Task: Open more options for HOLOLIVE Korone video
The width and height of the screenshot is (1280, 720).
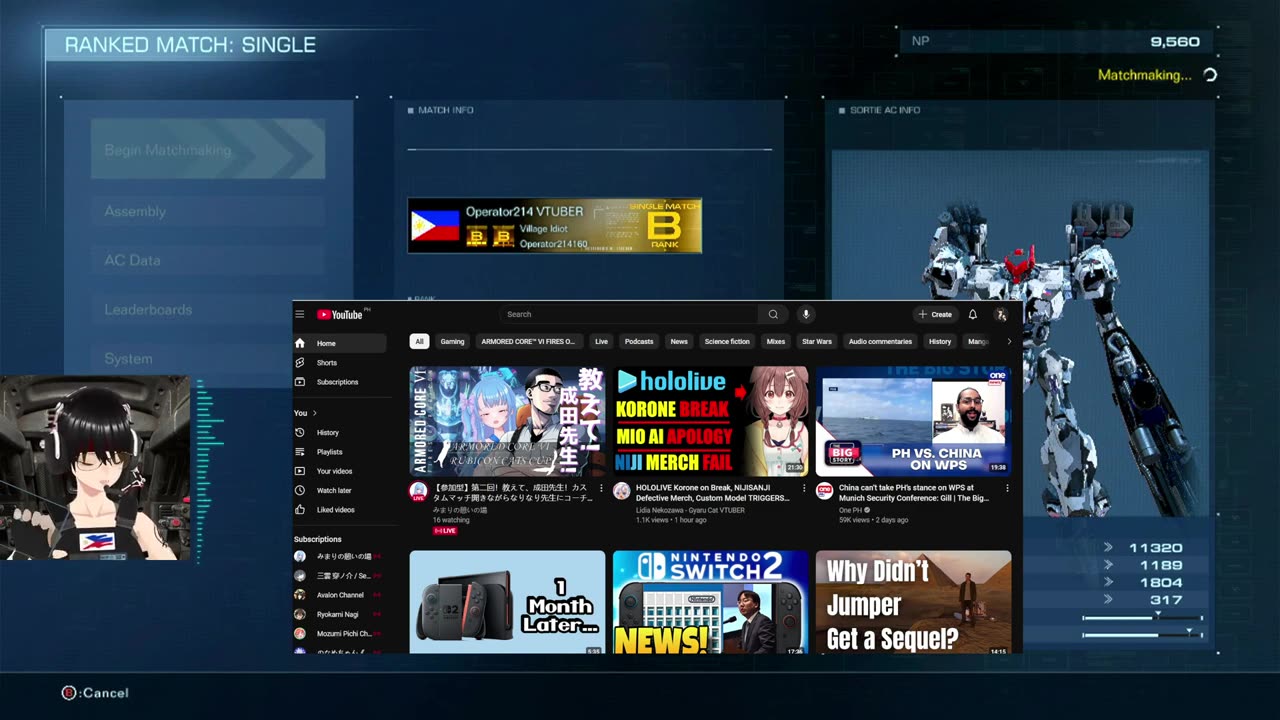Action: click(x=804, y=488)
